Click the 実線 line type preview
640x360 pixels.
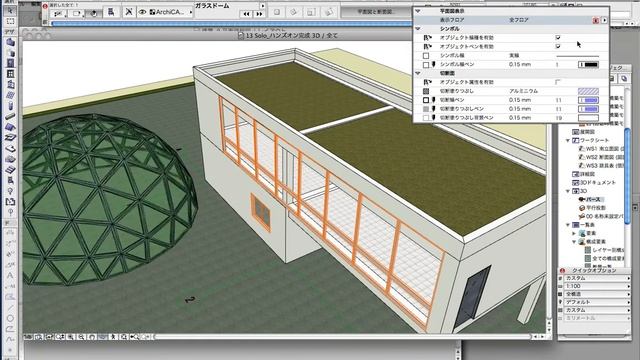pyautogui.click(x=578, y=56)
